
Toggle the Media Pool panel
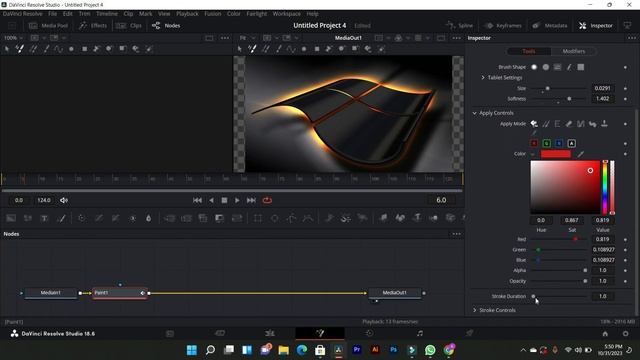pos(48,25)
